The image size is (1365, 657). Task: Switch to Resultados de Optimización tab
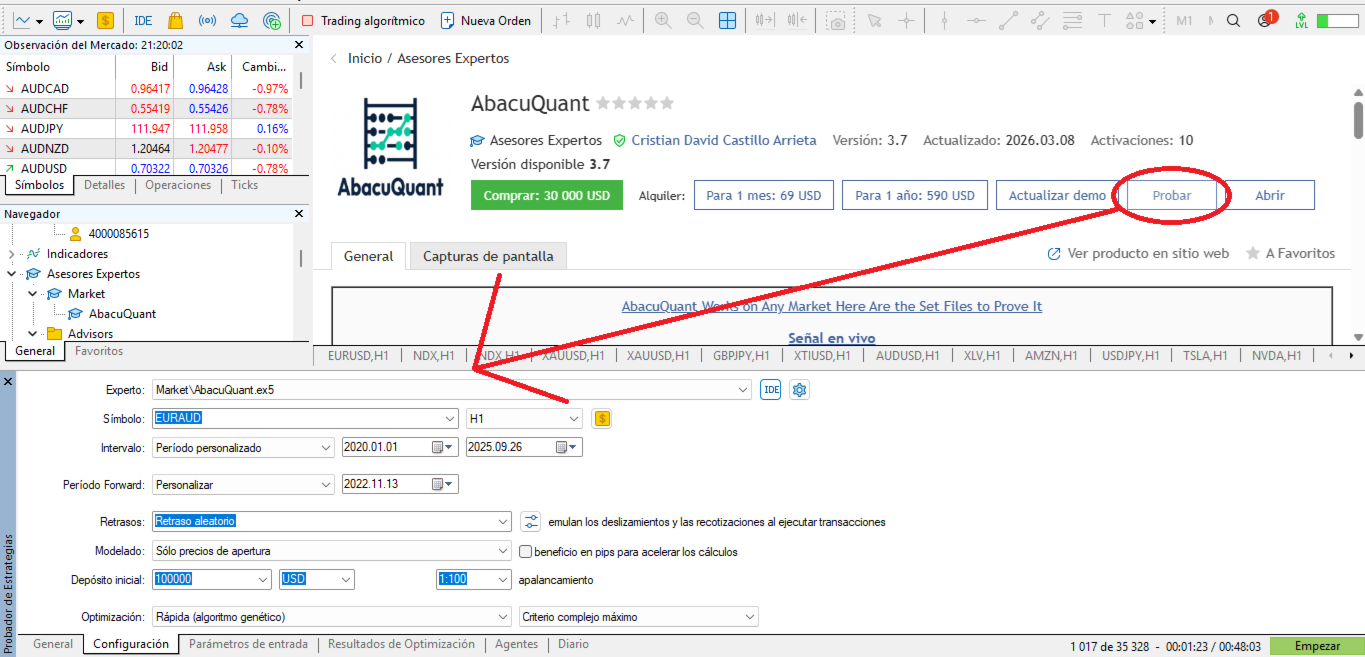click(401, 645)
